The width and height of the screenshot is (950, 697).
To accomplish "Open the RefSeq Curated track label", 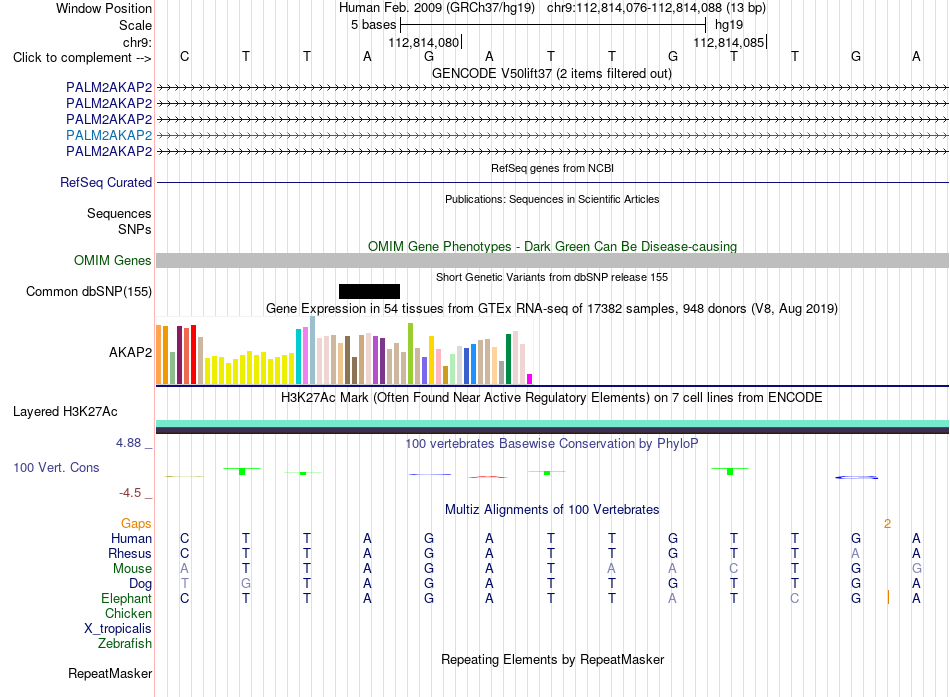I will [106, 182].
